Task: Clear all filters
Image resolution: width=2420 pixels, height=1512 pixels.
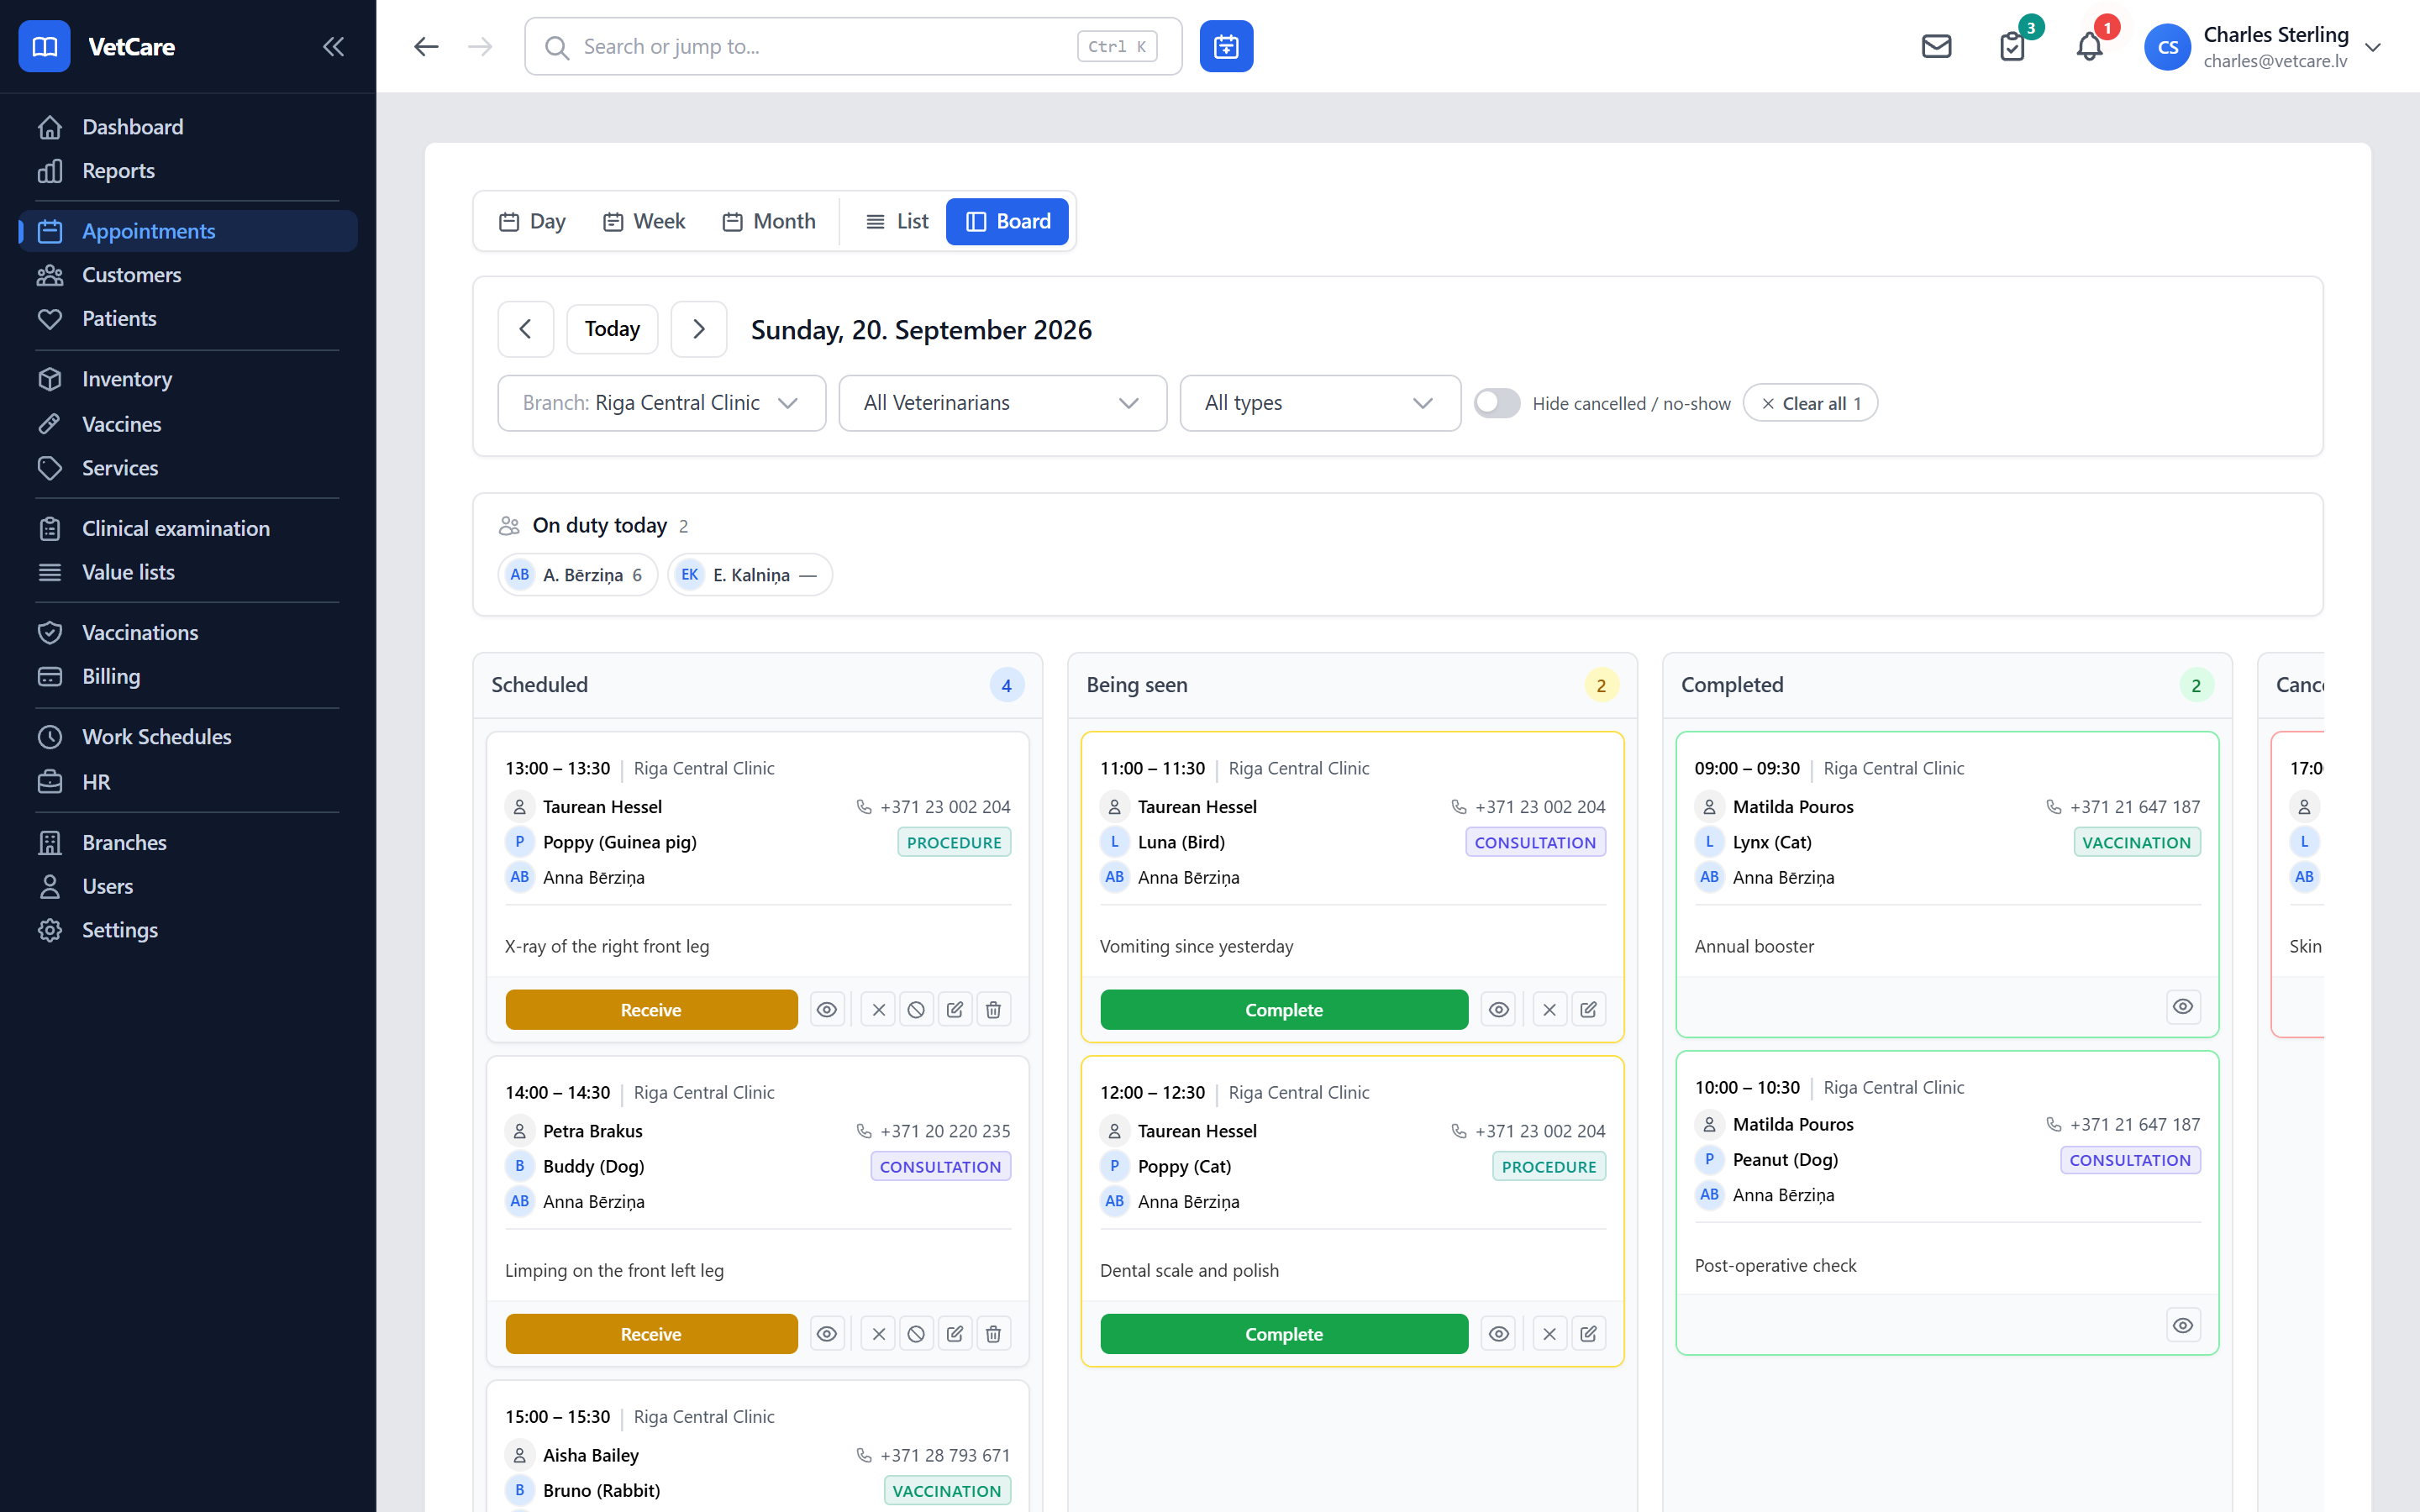Action: [x=1810, y=403]
